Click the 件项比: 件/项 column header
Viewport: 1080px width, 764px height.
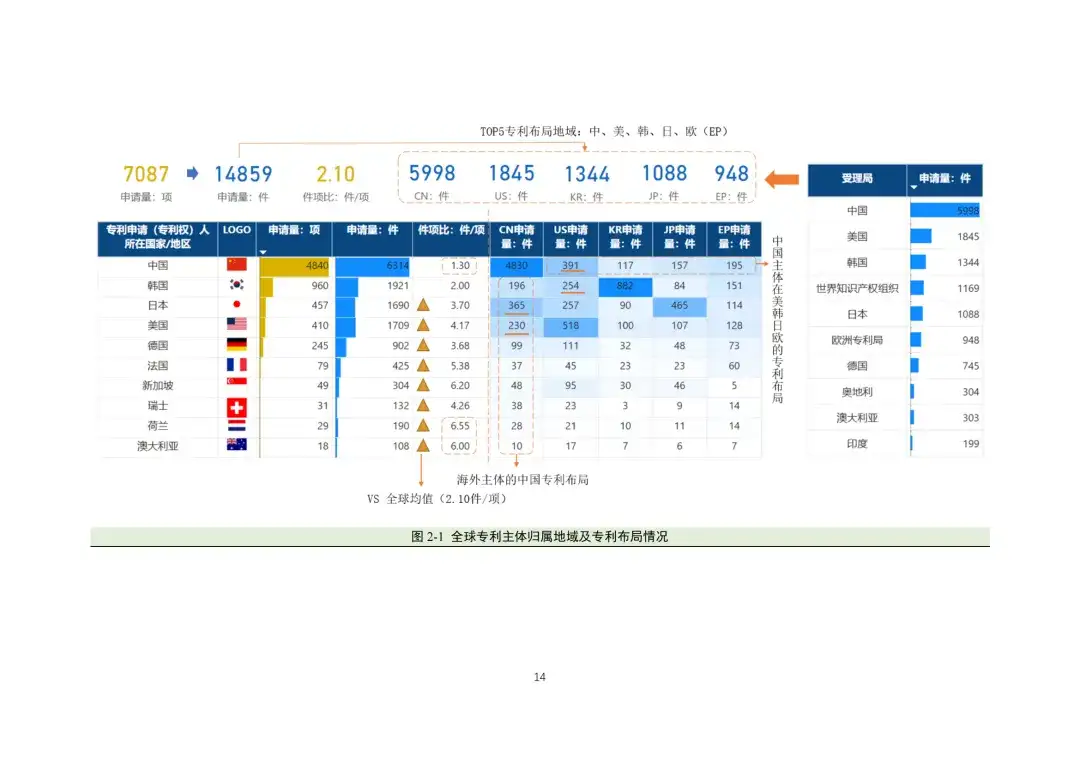pyautogui.click(x=451, y=237)
